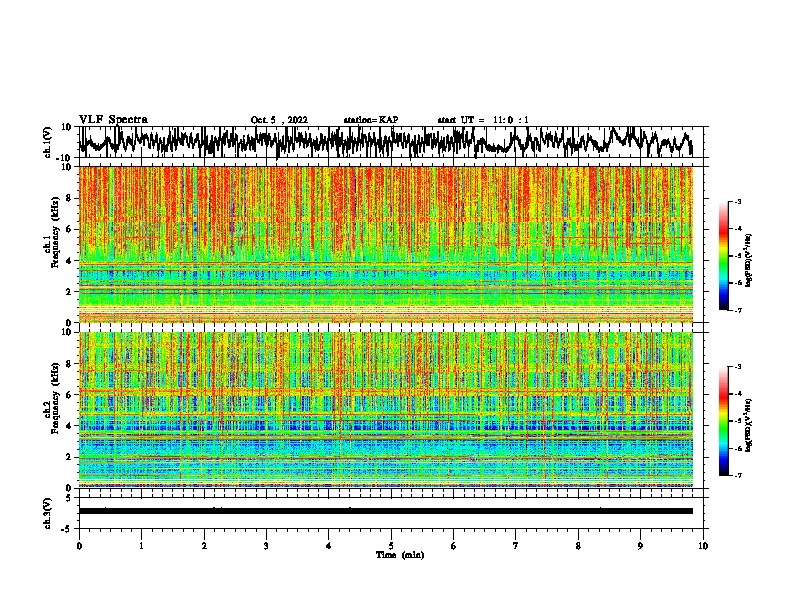Click time axis tick label "0"
Viewport: 792px width, 612px height.
pos(79,546)
